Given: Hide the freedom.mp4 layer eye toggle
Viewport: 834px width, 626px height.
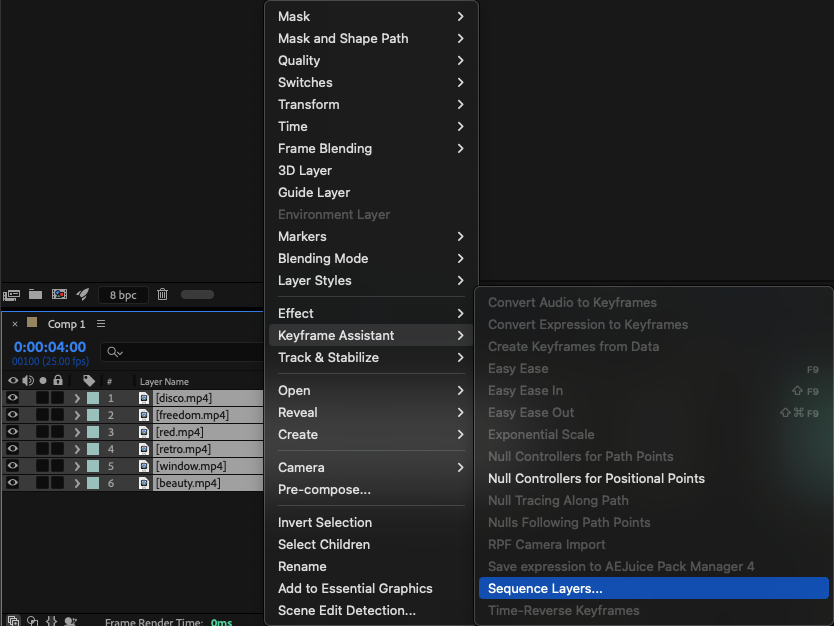Looking at the screenshot, I should pyautogui.click(x=12, y=415).
